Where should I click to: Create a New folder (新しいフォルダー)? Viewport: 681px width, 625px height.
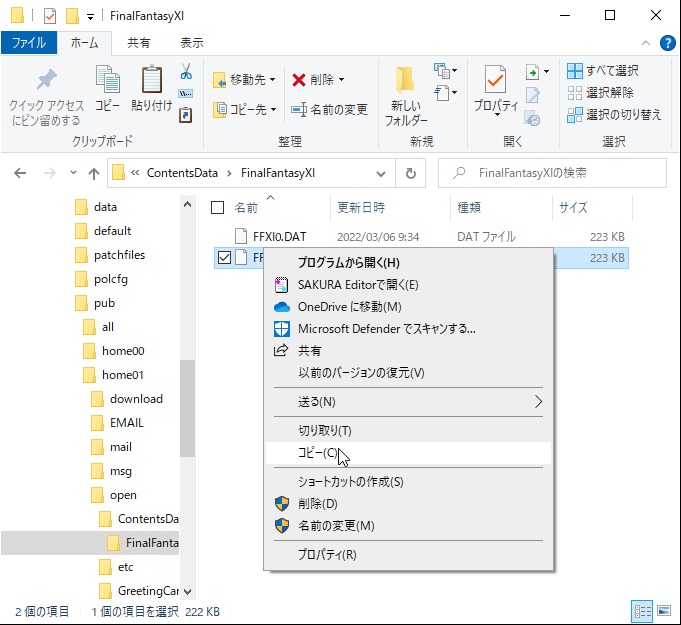[x=406, y=96]
